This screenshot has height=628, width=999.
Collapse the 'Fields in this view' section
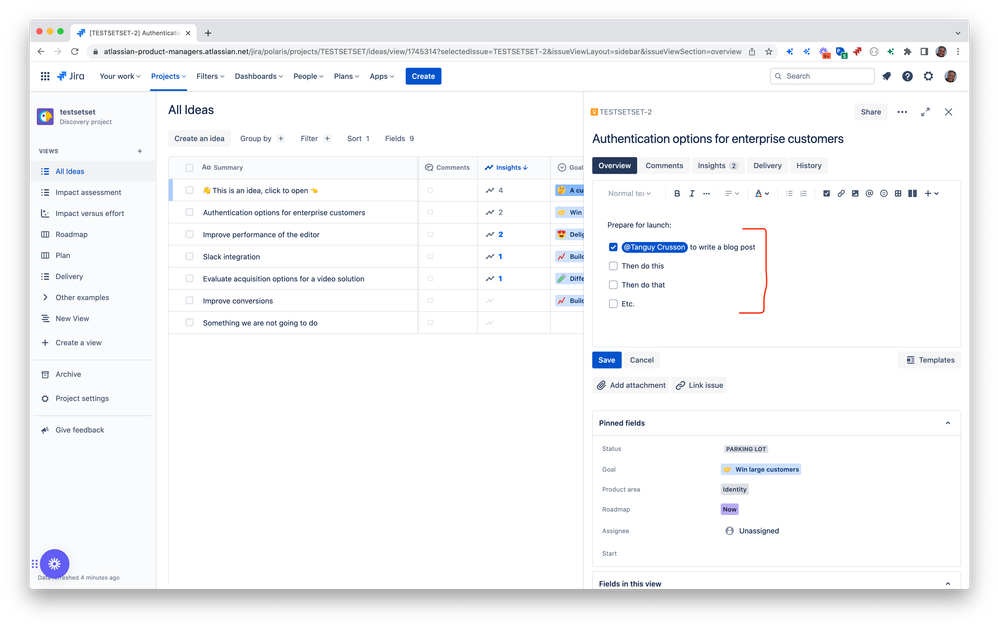tap(947, 583)
